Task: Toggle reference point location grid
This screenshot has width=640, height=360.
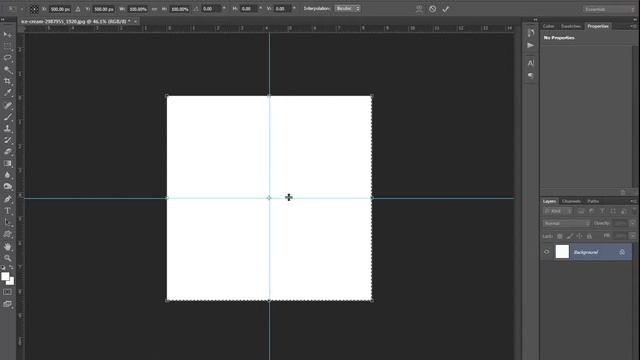Action: pyautogui.click(x=34, y=9)
